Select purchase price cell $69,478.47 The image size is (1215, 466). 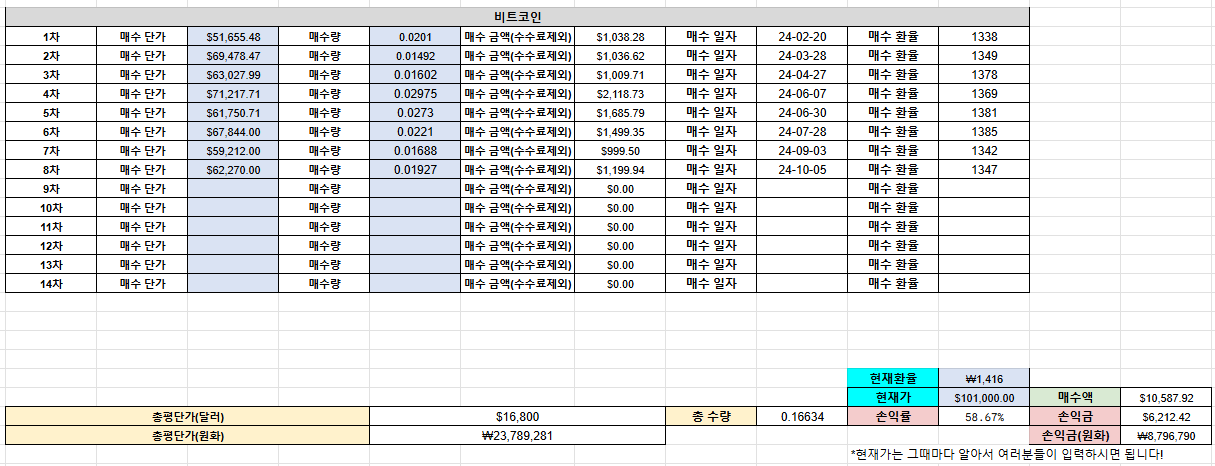point(233,56)
